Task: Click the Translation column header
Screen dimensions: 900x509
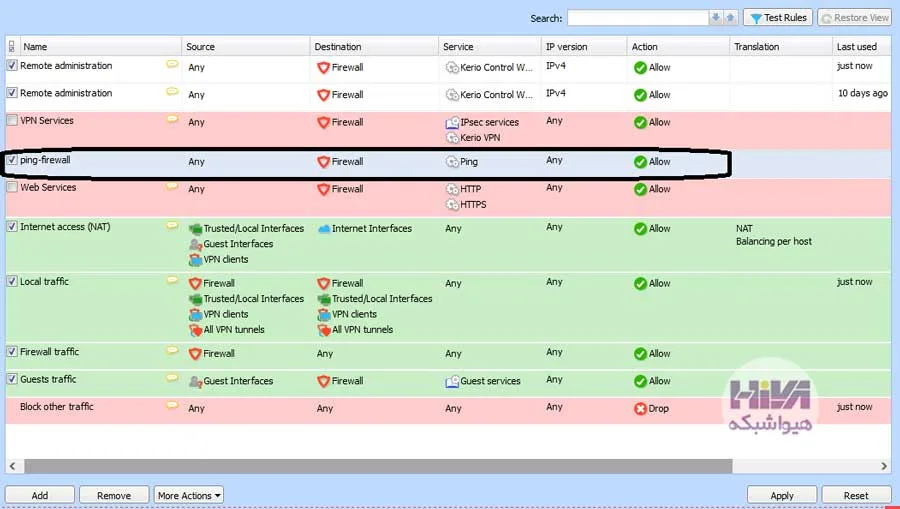Action: (781, 46)
